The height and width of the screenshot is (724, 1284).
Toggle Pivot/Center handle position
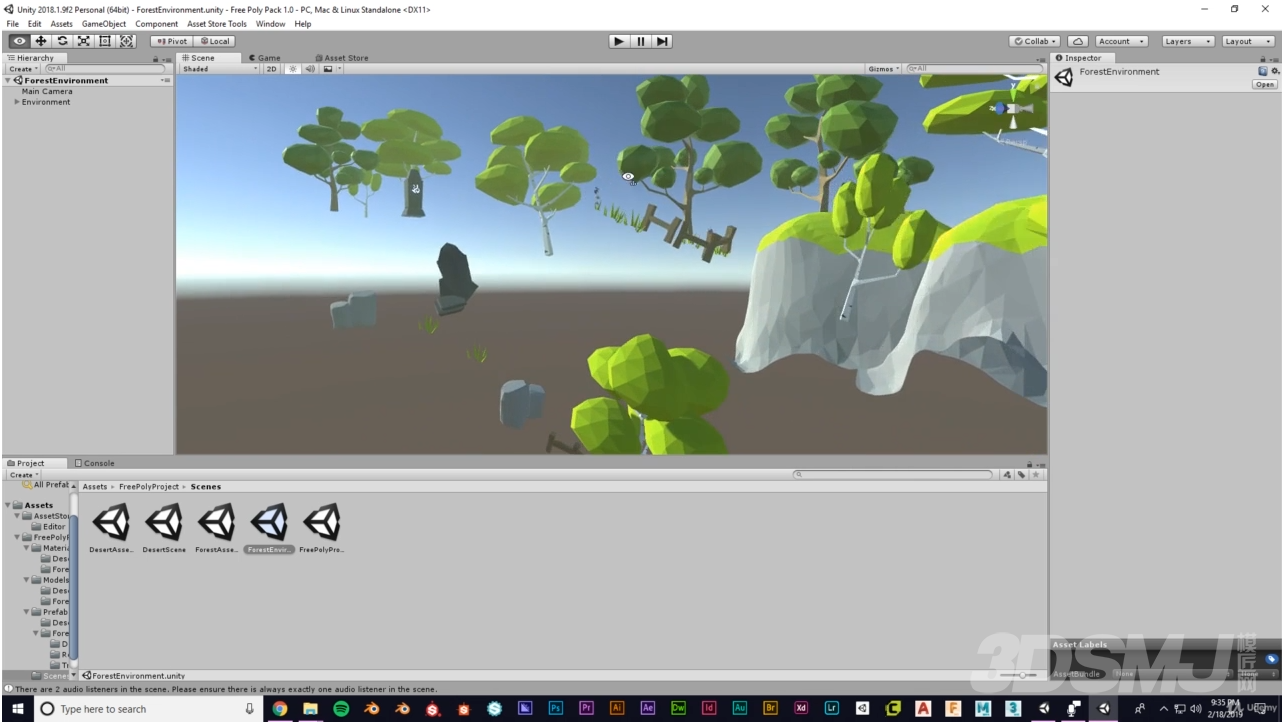[x=172, y=41]
